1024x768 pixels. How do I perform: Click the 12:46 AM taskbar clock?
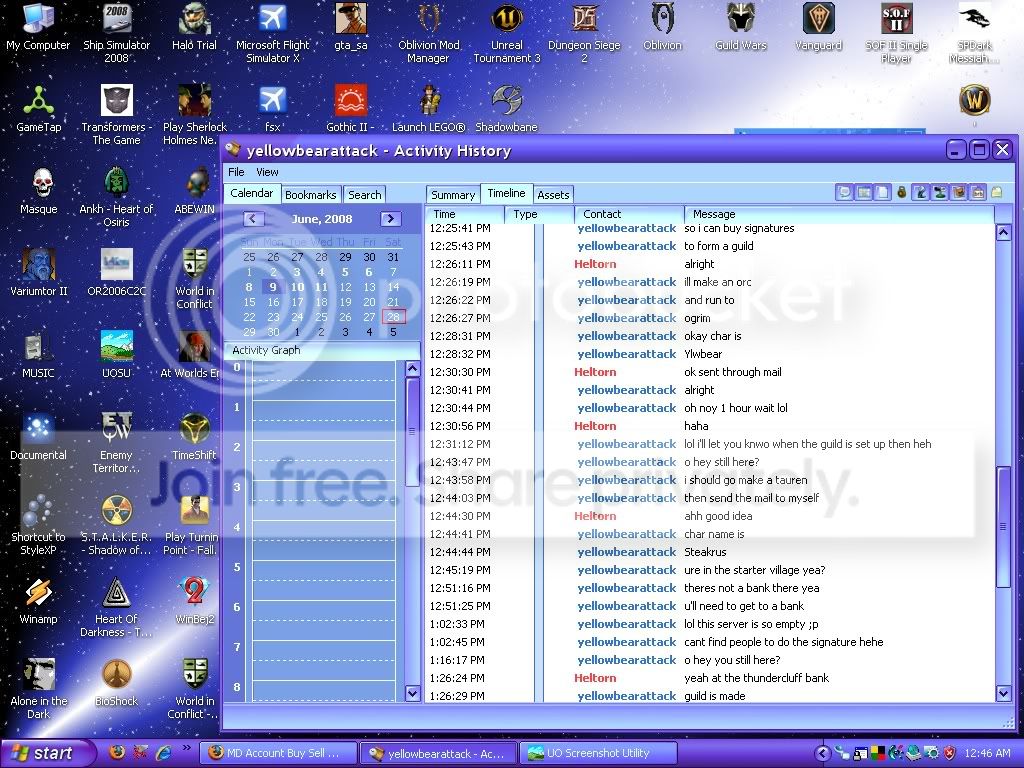987,754
